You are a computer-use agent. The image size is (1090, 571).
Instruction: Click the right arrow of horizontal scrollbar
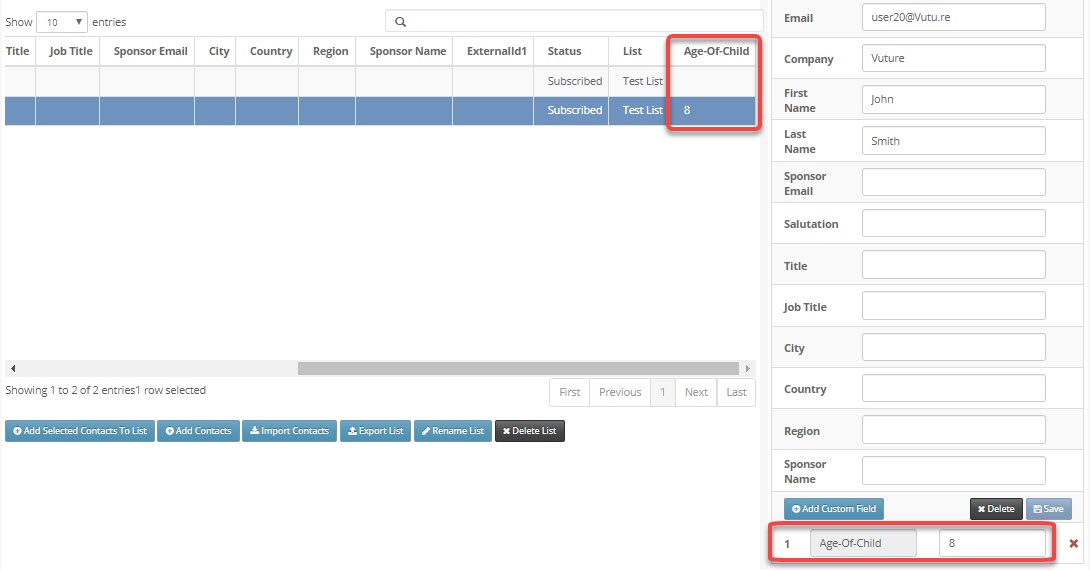point(747,369)
